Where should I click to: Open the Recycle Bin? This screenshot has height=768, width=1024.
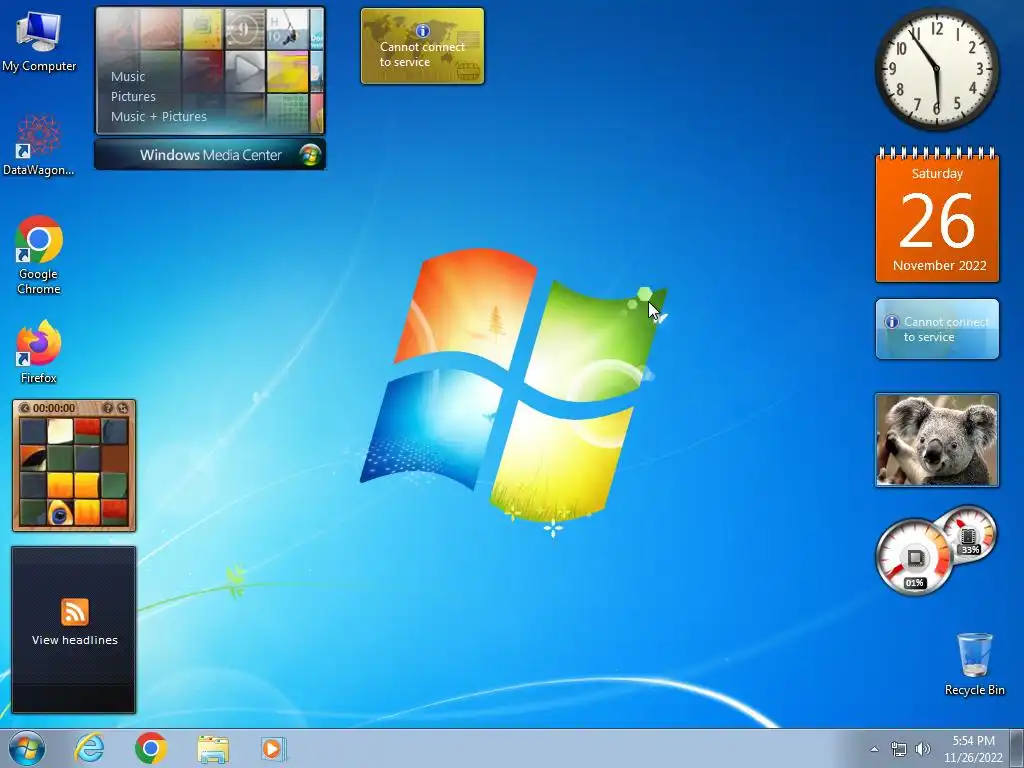point(974,664)
